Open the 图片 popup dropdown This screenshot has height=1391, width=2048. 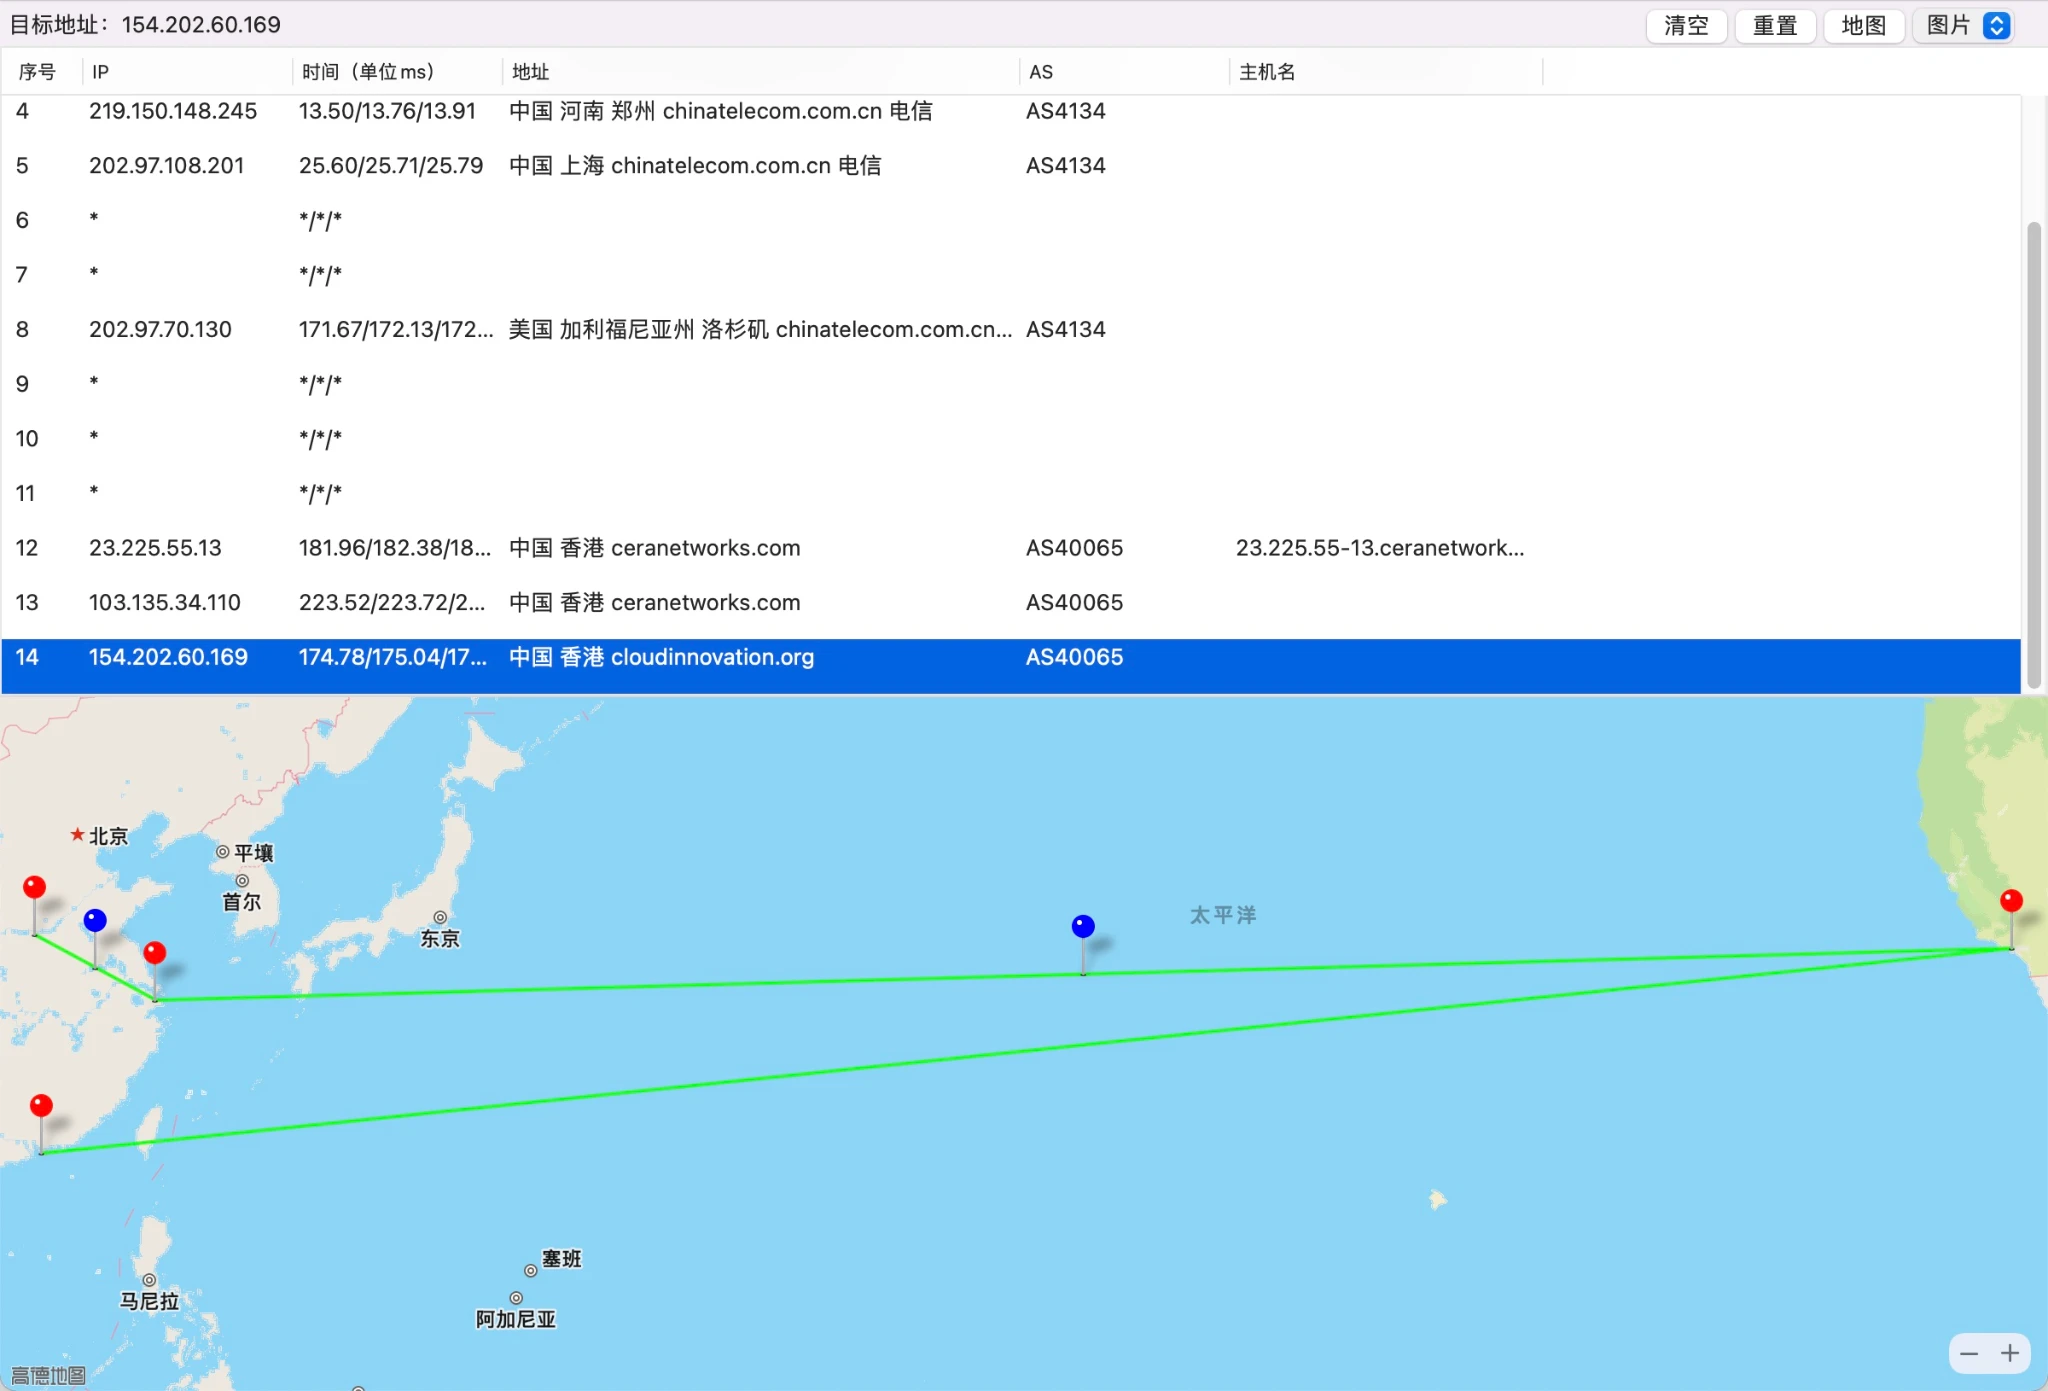1966,25
